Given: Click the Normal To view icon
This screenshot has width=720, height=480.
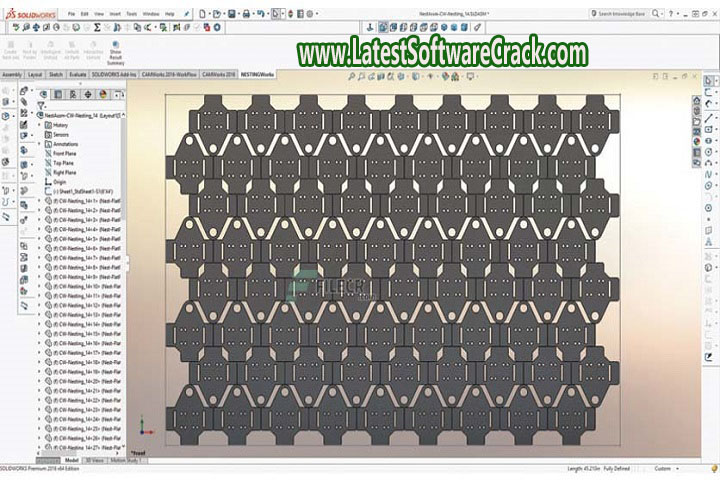Looking at the screenshot, I should pyautogui.click(x=370, y=28).
